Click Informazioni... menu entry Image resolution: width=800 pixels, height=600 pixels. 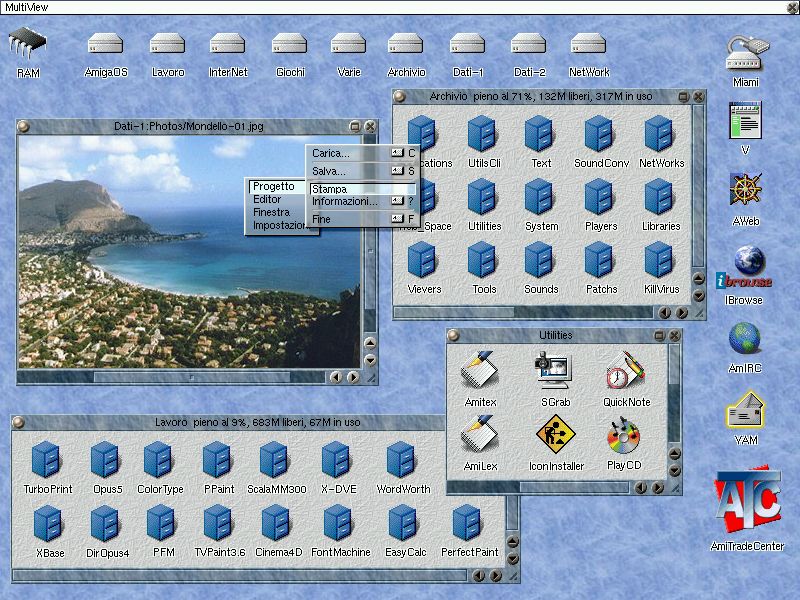click(x=345, y=201)
